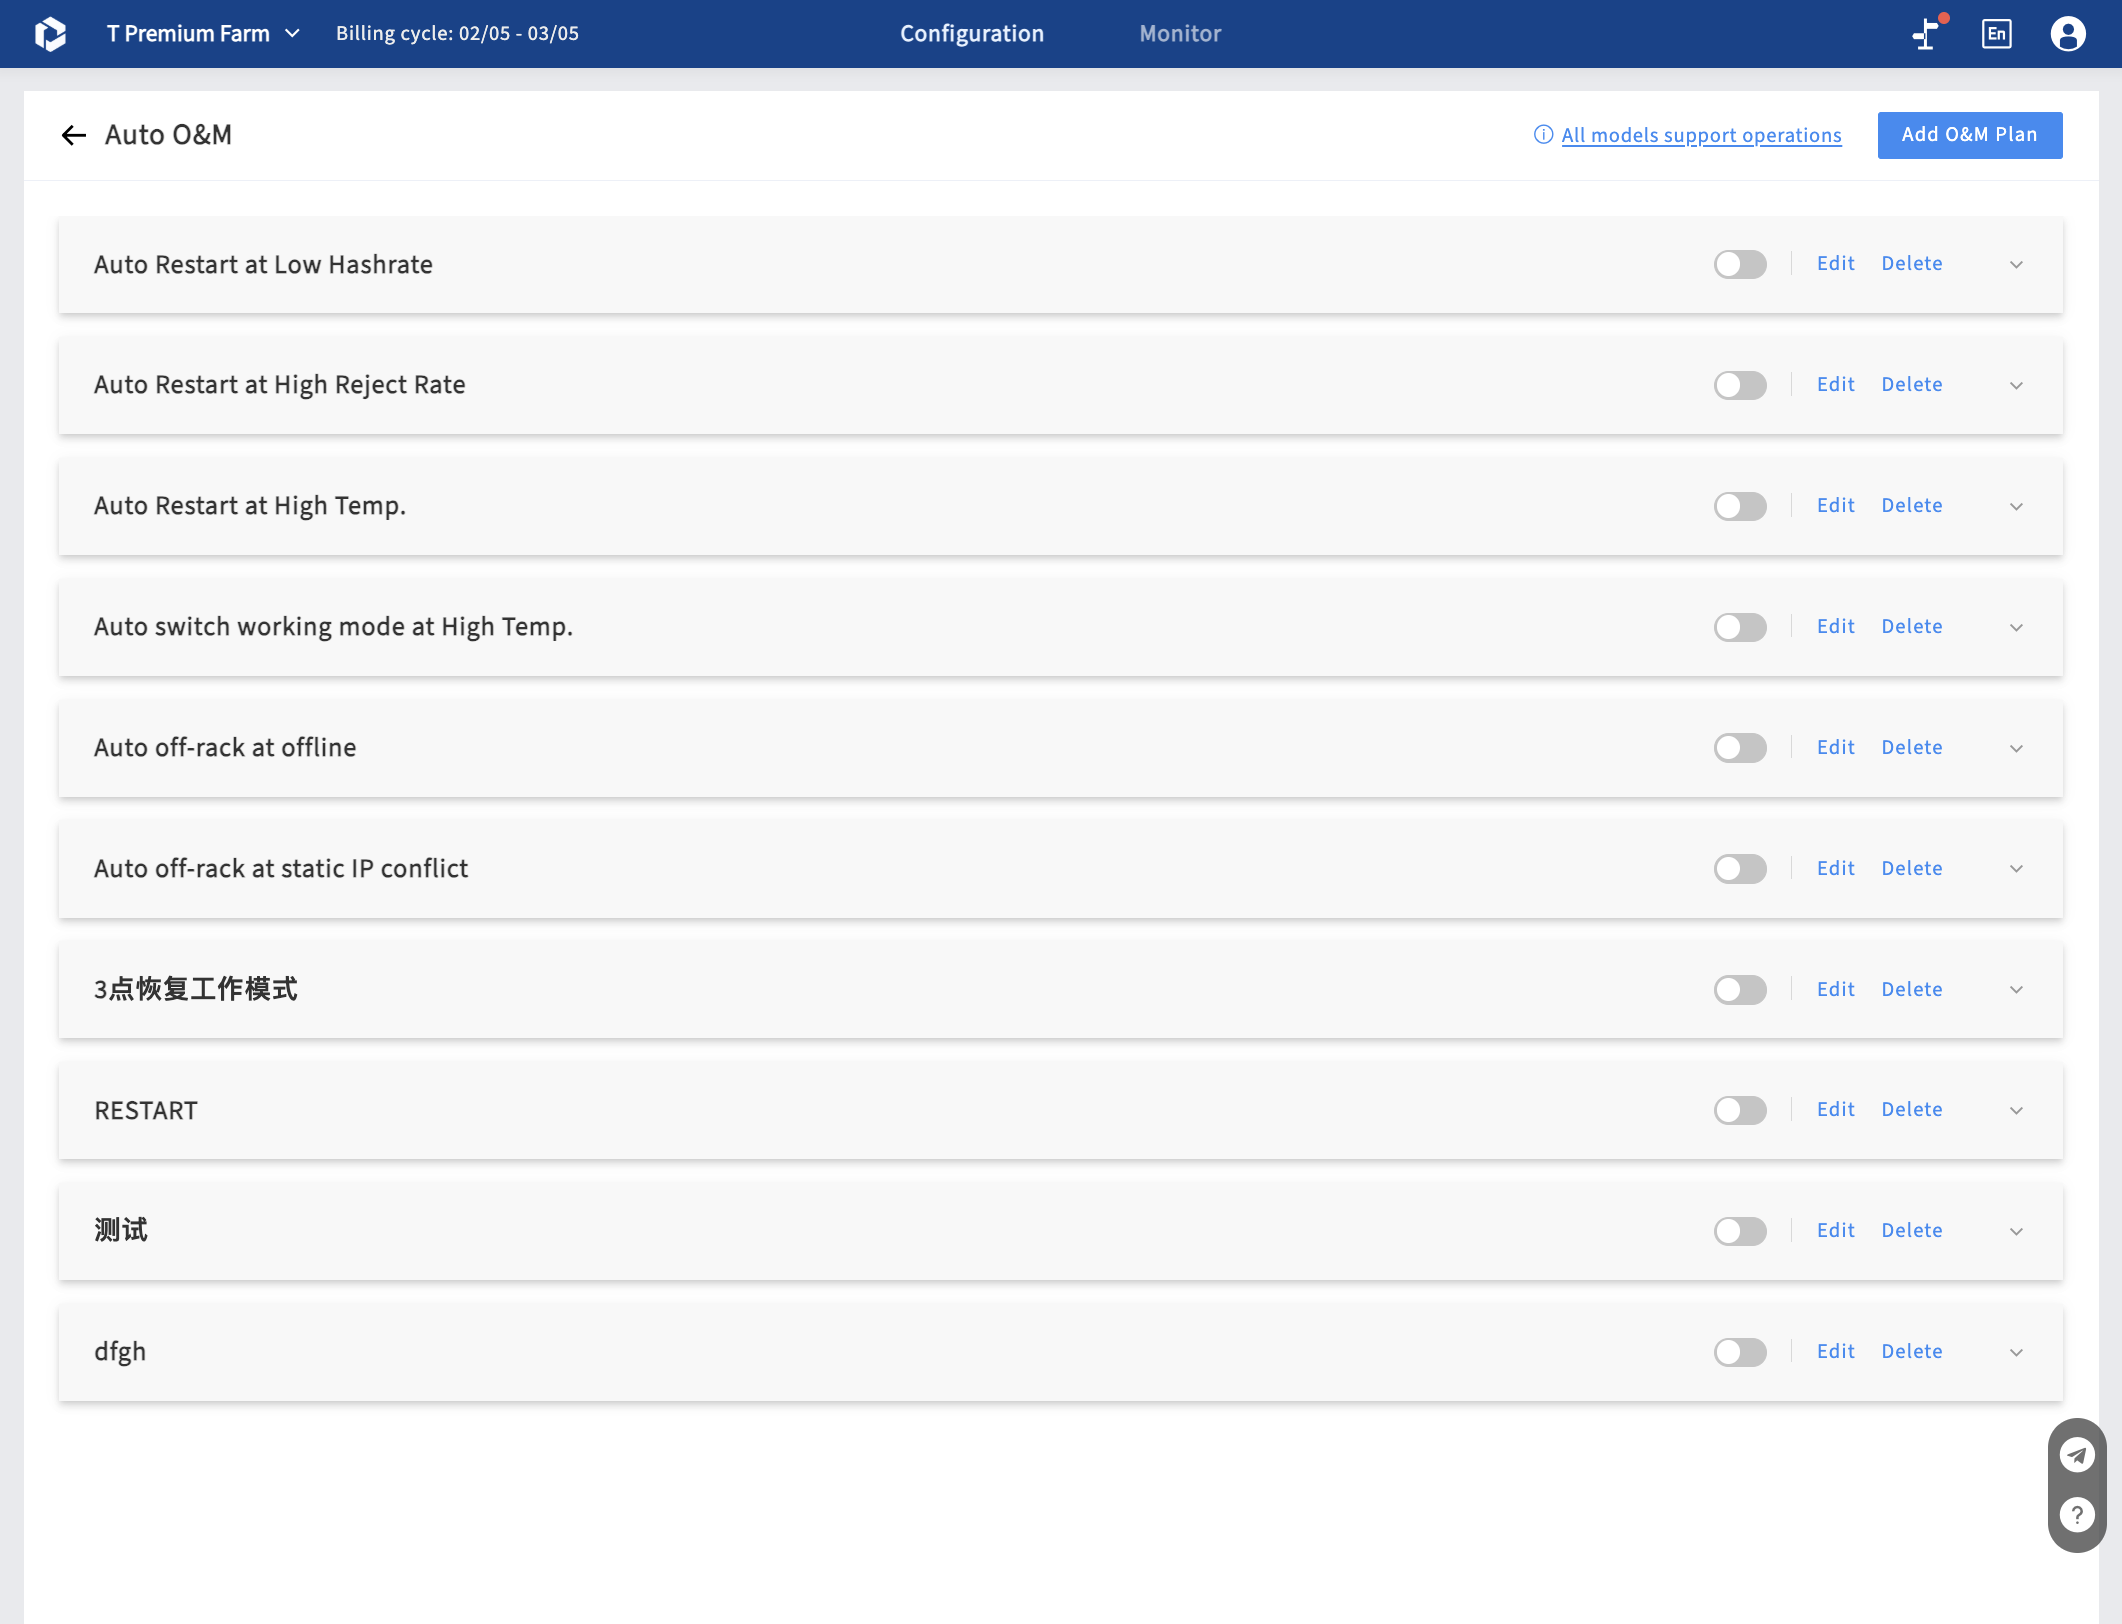Go back using the arrow beside Auto O&M

pos(73,135)
